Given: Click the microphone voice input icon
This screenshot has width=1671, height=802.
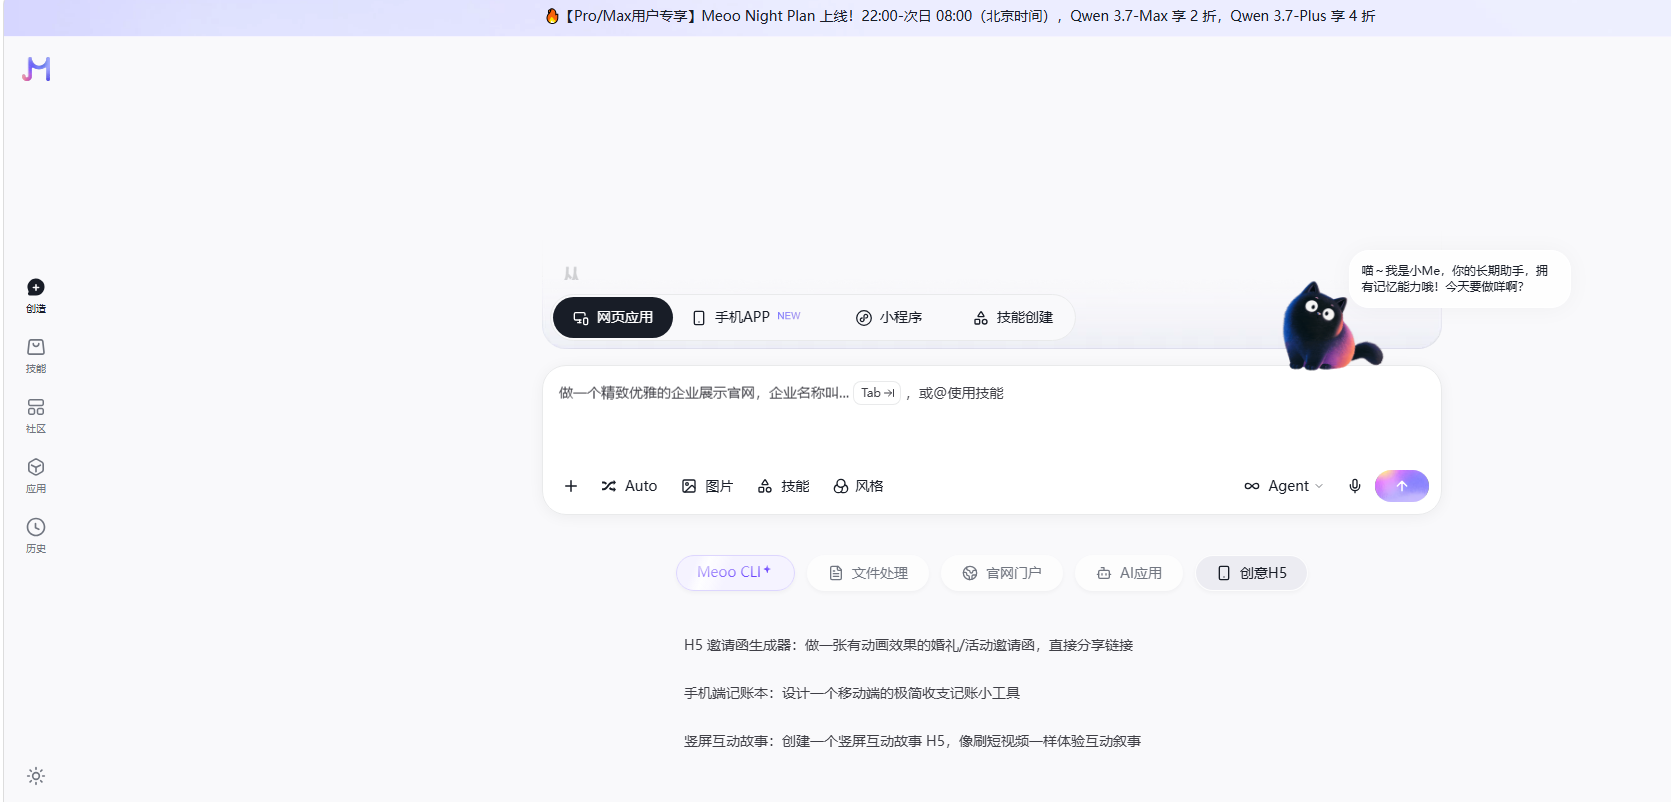Looking at the screenshot, I should click(1355, 486).
